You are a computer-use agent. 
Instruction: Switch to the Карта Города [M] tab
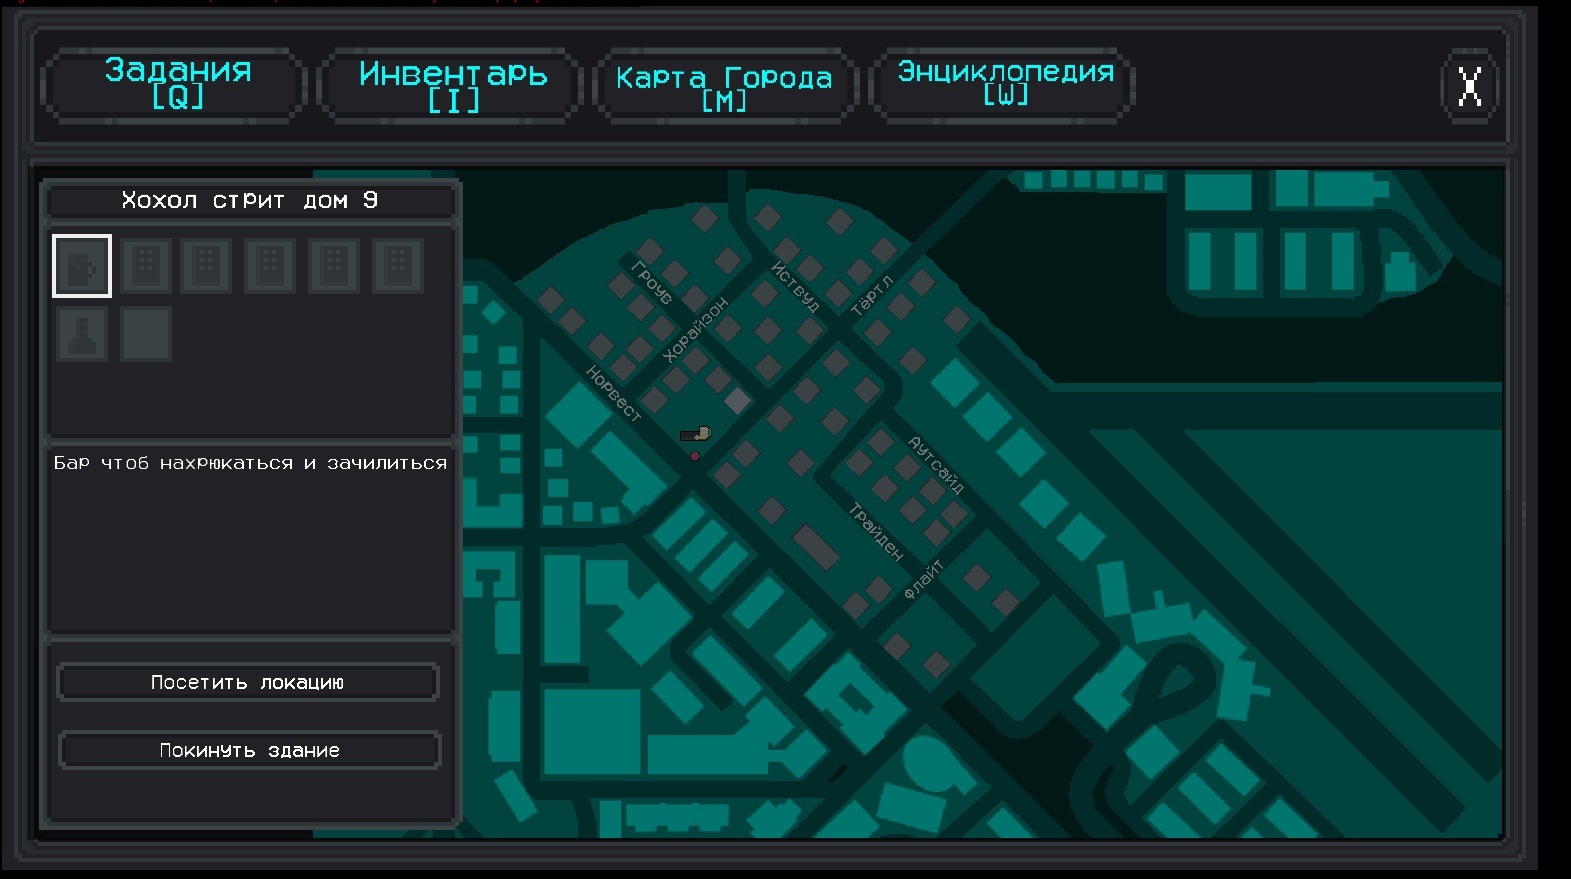[x=725, y=85]
